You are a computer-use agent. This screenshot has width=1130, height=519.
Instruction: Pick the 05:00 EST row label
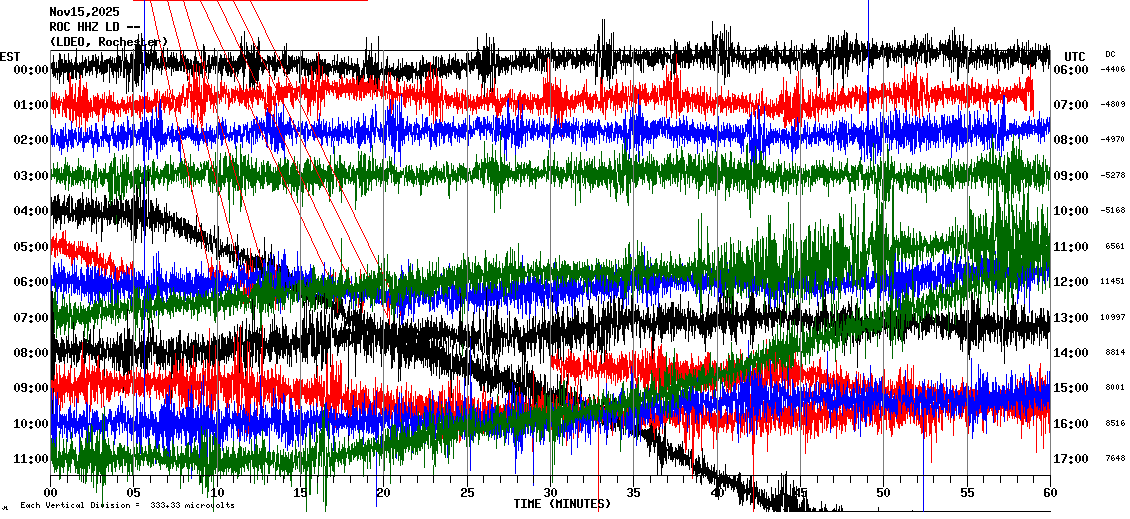33,247
